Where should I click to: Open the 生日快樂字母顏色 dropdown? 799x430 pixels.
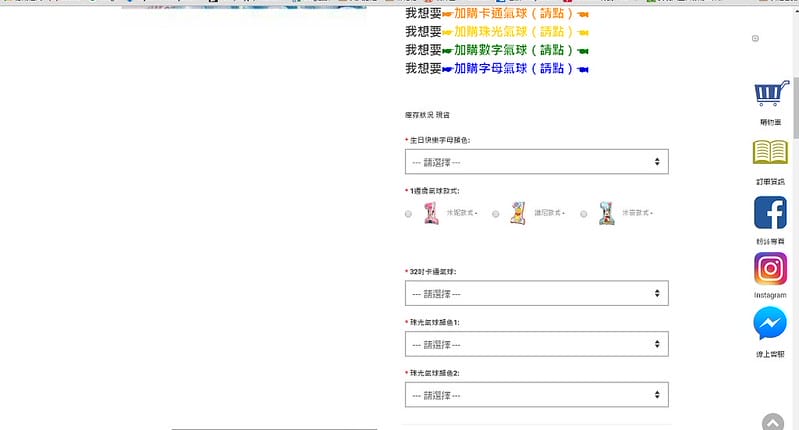[x=537, y=162]
